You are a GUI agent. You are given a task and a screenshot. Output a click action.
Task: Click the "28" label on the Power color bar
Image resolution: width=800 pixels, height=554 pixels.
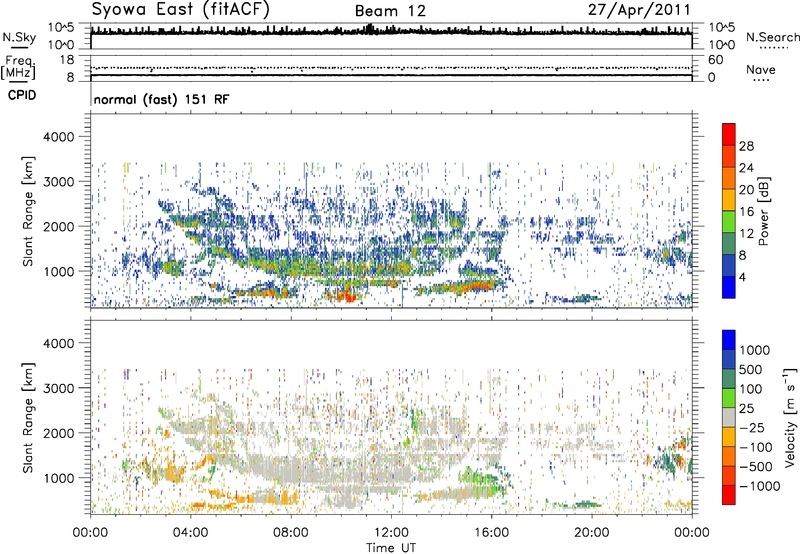point(746,146)
